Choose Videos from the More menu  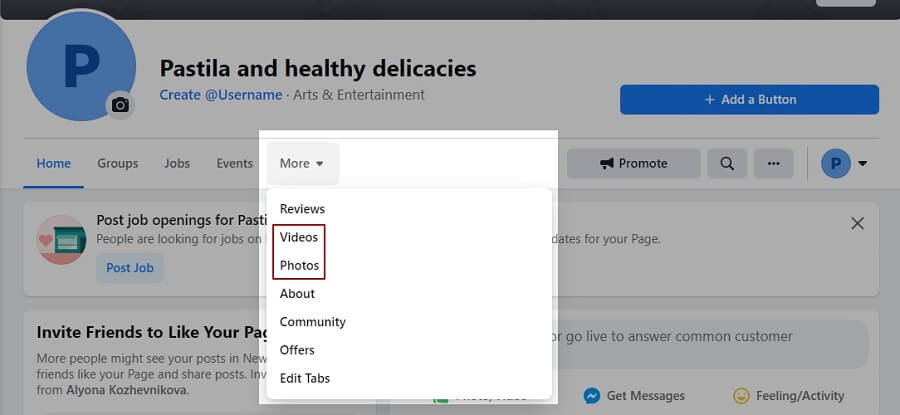click(x=299, y=237)
